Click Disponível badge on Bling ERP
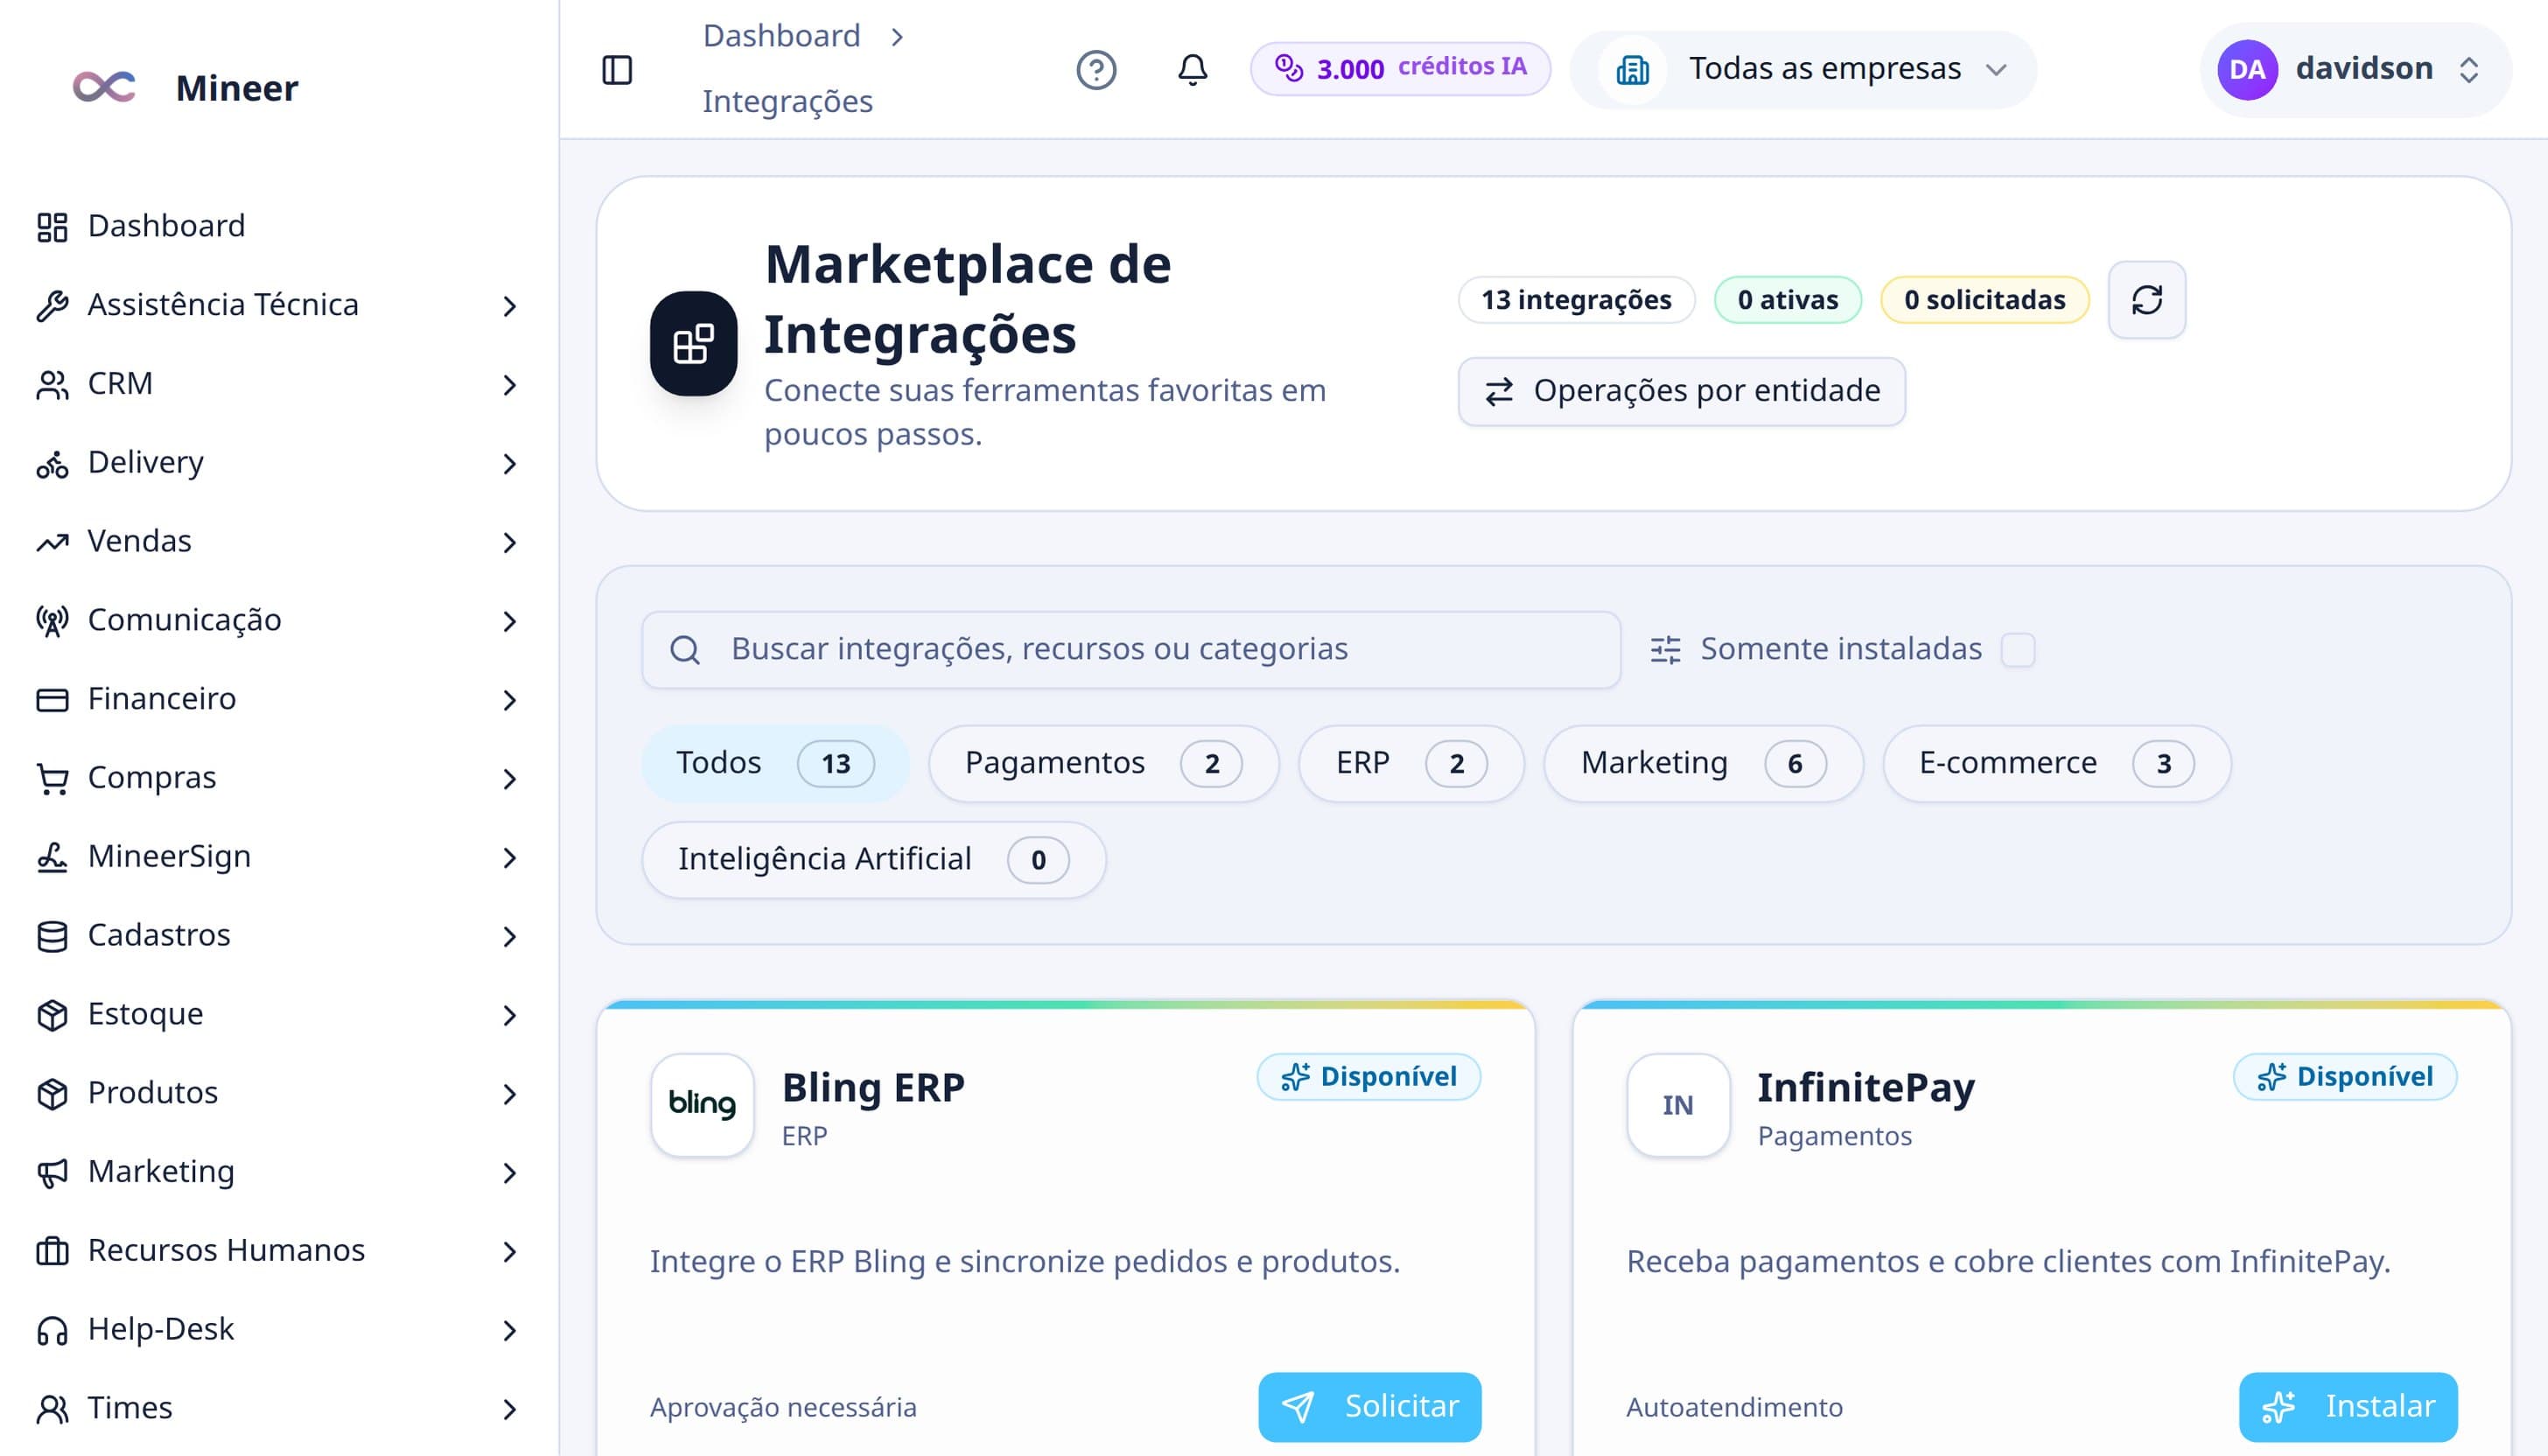 (1368, 1077)
